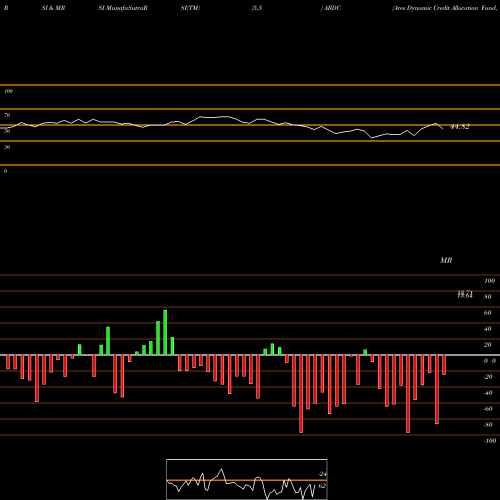Click the RSI 30 level label
This screenshot has height=500, width=500.
(7, 147)
